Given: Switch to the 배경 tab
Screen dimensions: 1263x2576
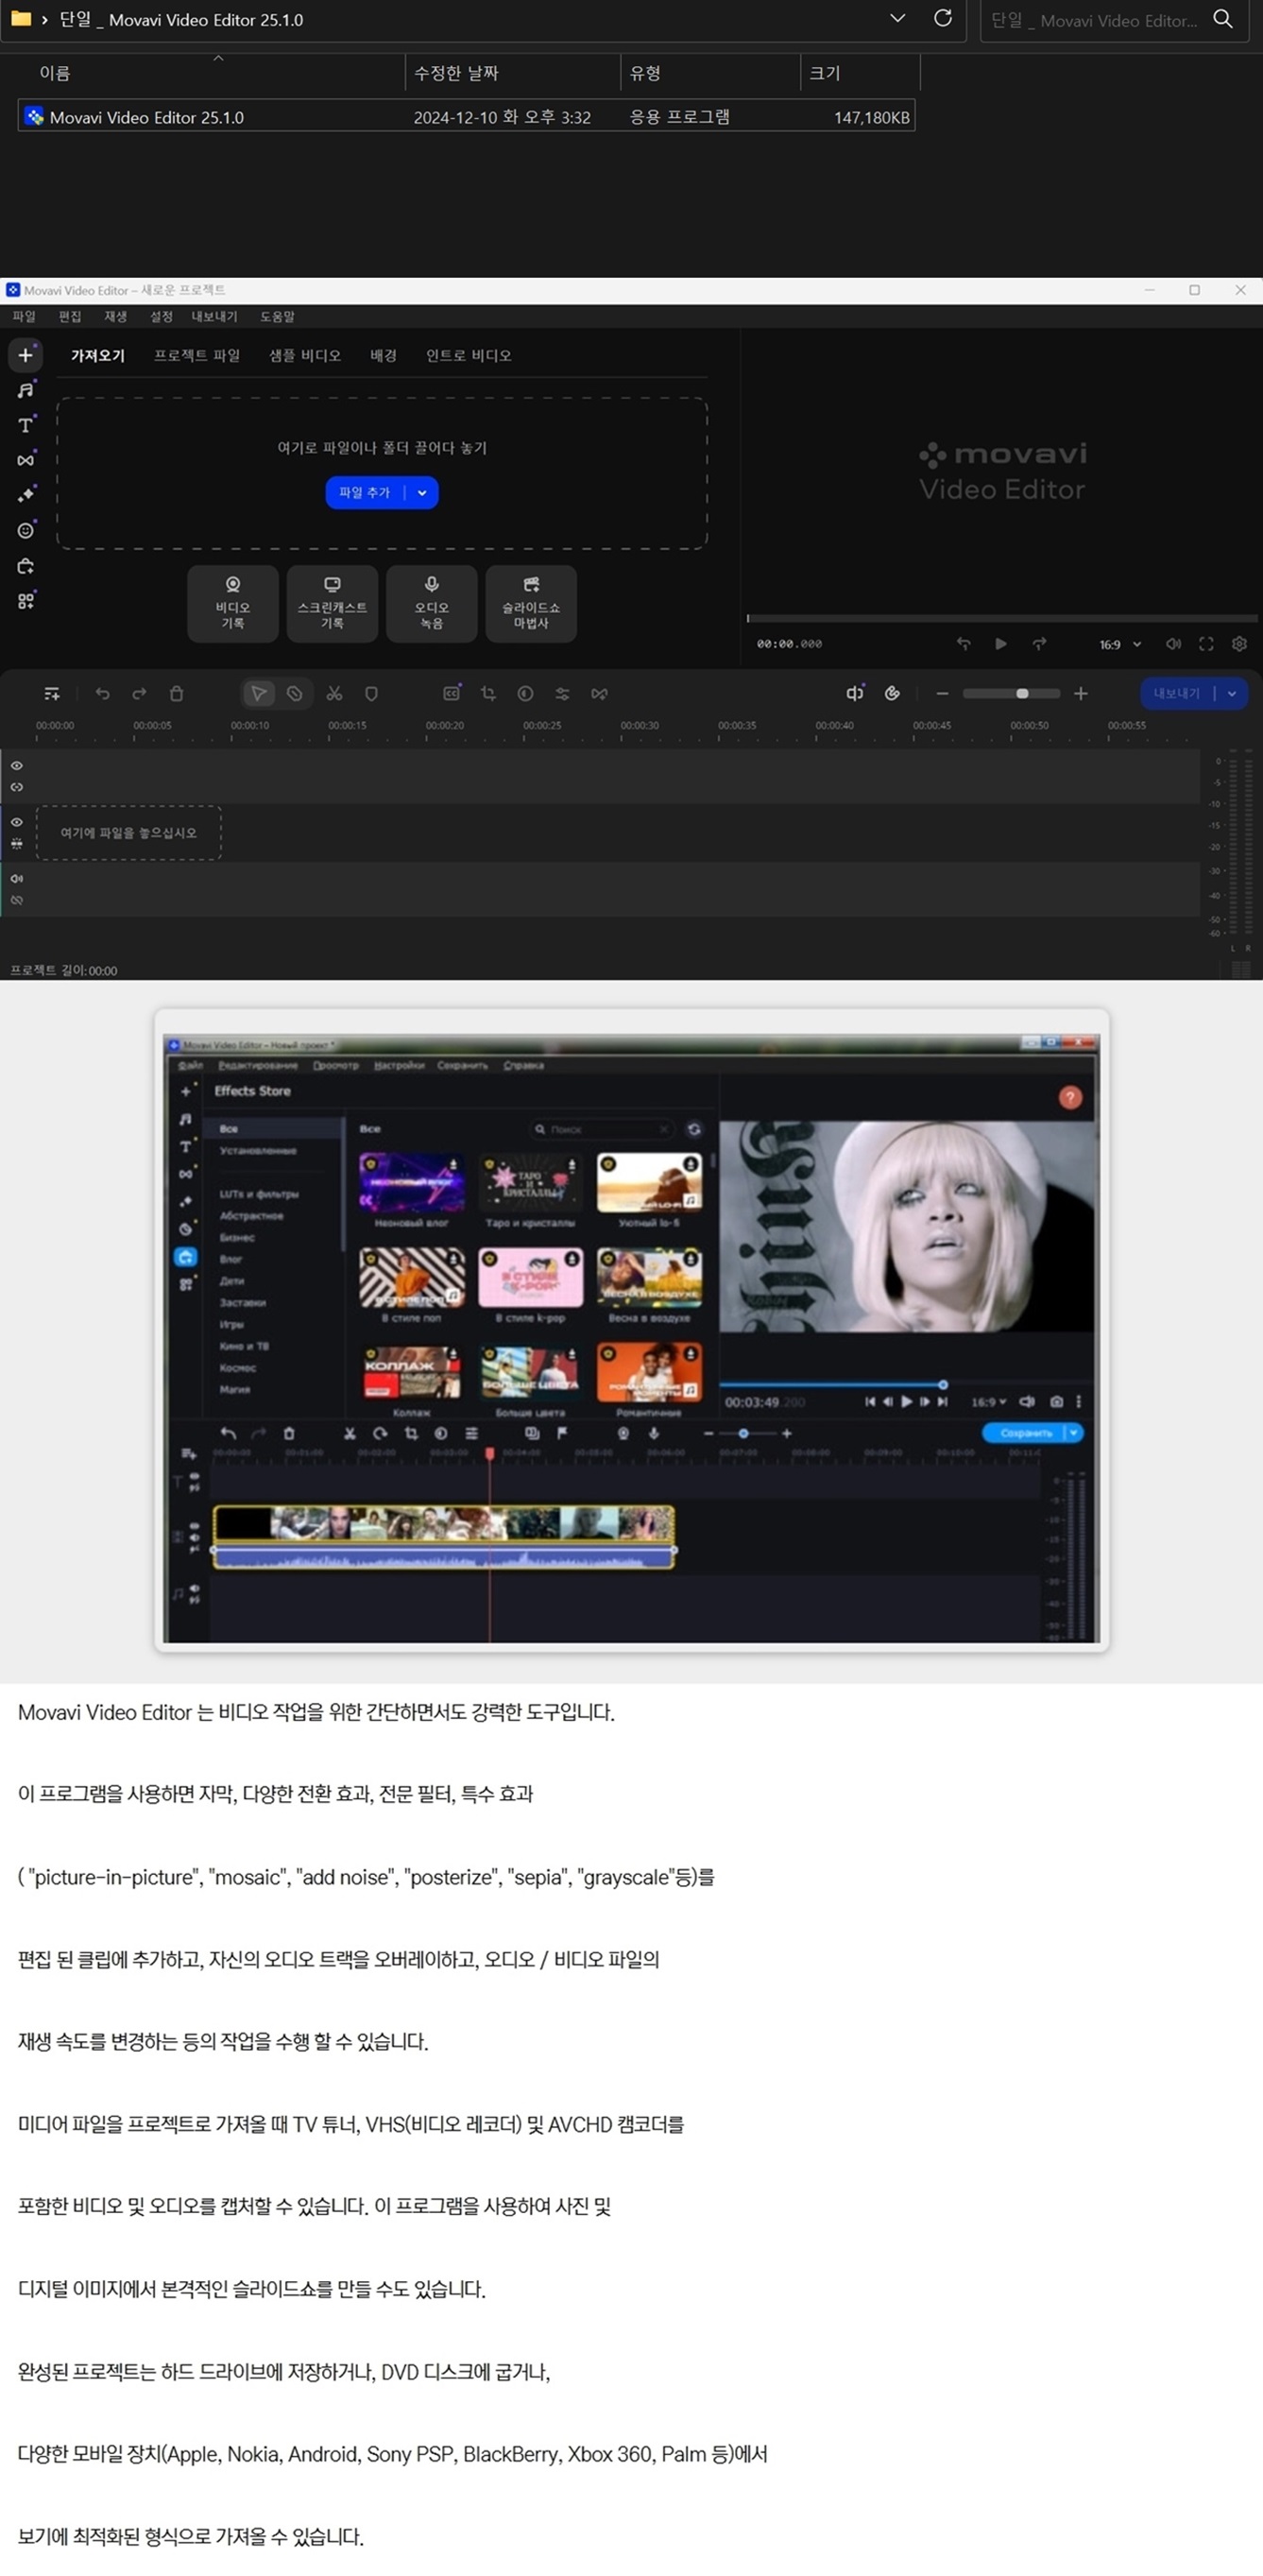Looking at the screenshot, I should click(383, 355).
